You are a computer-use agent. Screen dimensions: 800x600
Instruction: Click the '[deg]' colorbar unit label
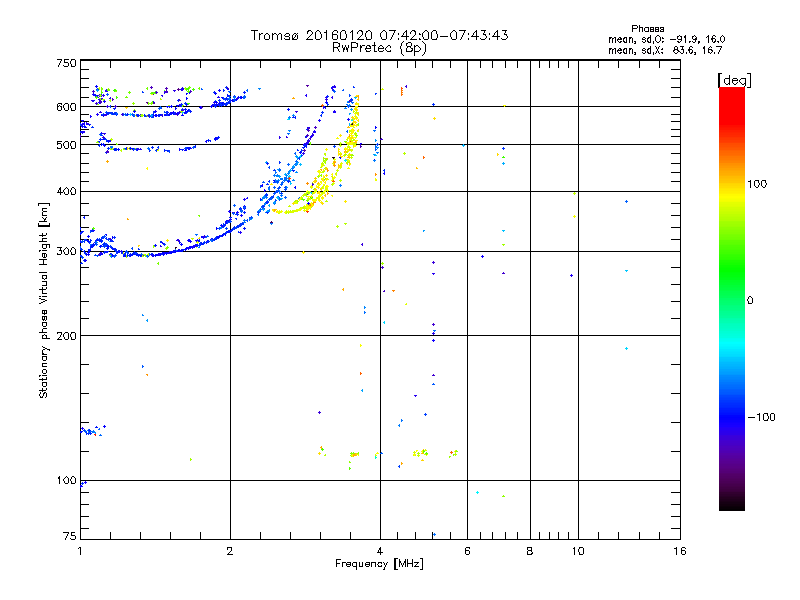tap(734, 80)
